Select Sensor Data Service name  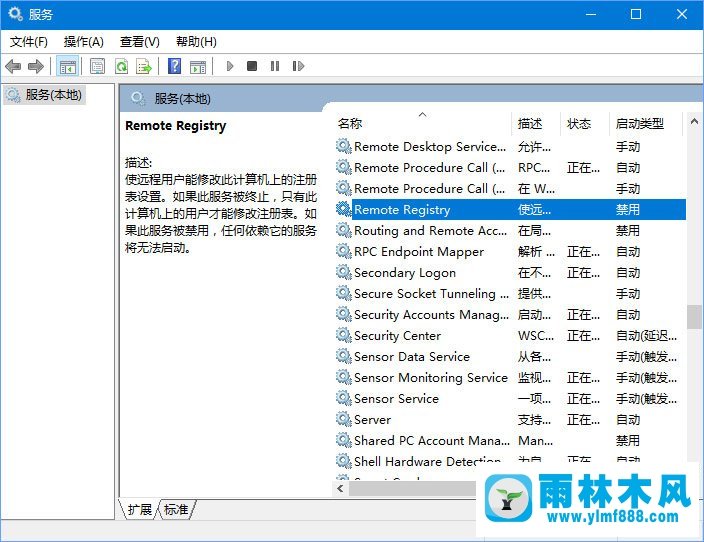412,357
